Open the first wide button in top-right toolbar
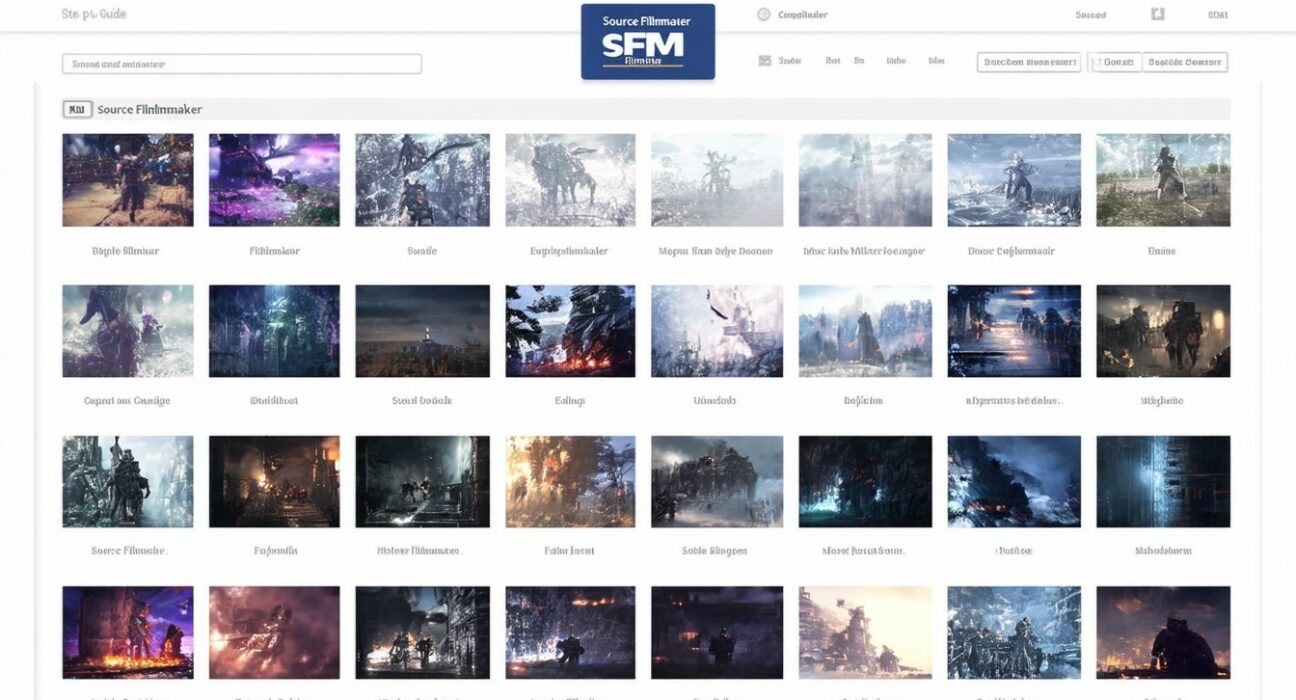Screen dimensions: 1296x700 [x=1028, y=62]
